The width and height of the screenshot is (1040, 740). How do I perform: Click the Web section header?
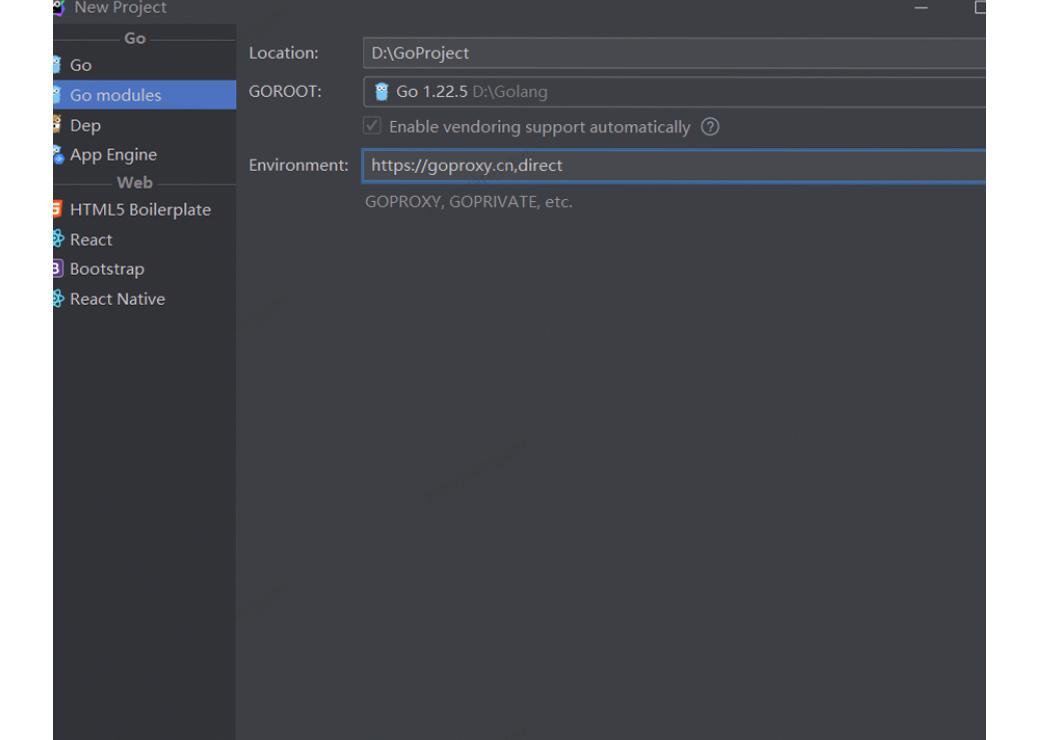tap(135, 182)
